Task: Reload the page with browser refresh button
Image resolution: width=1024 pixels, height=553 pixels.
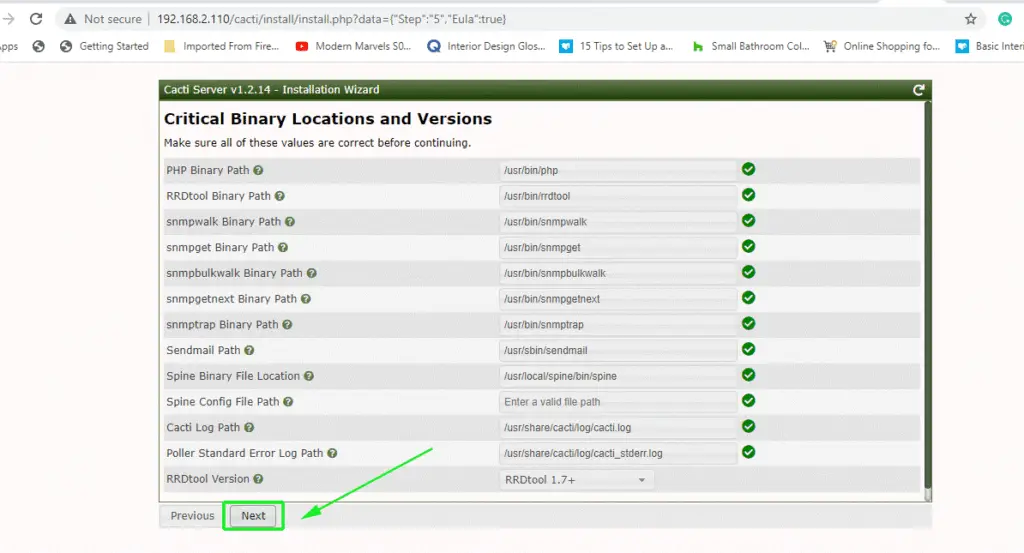Action: click(36, 19)
